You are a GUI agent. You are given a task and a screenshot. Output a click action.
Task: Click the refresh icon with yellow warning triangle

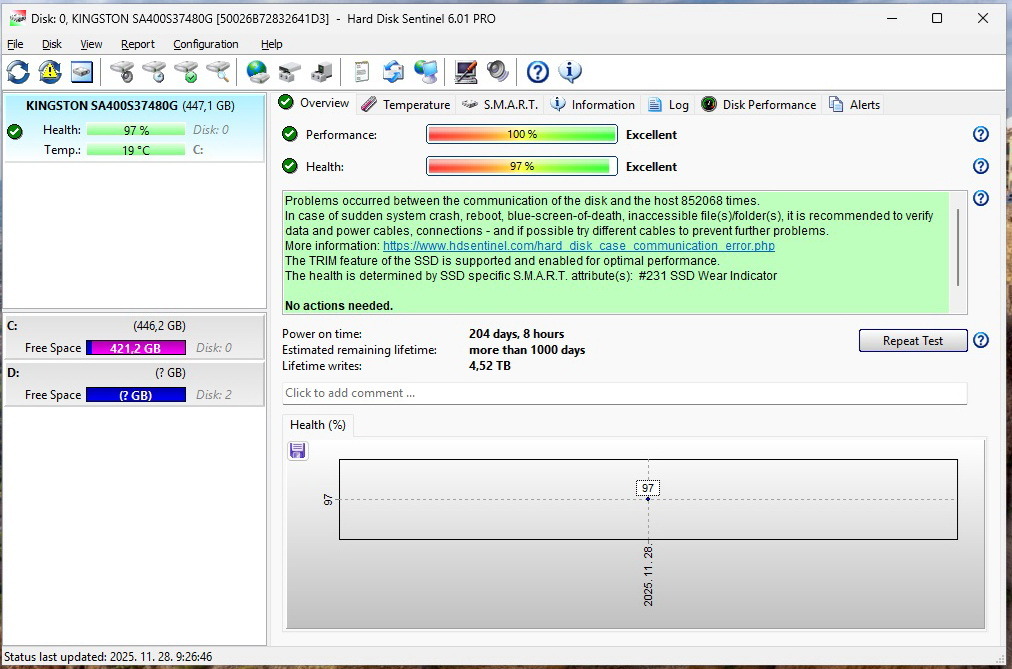[50, 72]
